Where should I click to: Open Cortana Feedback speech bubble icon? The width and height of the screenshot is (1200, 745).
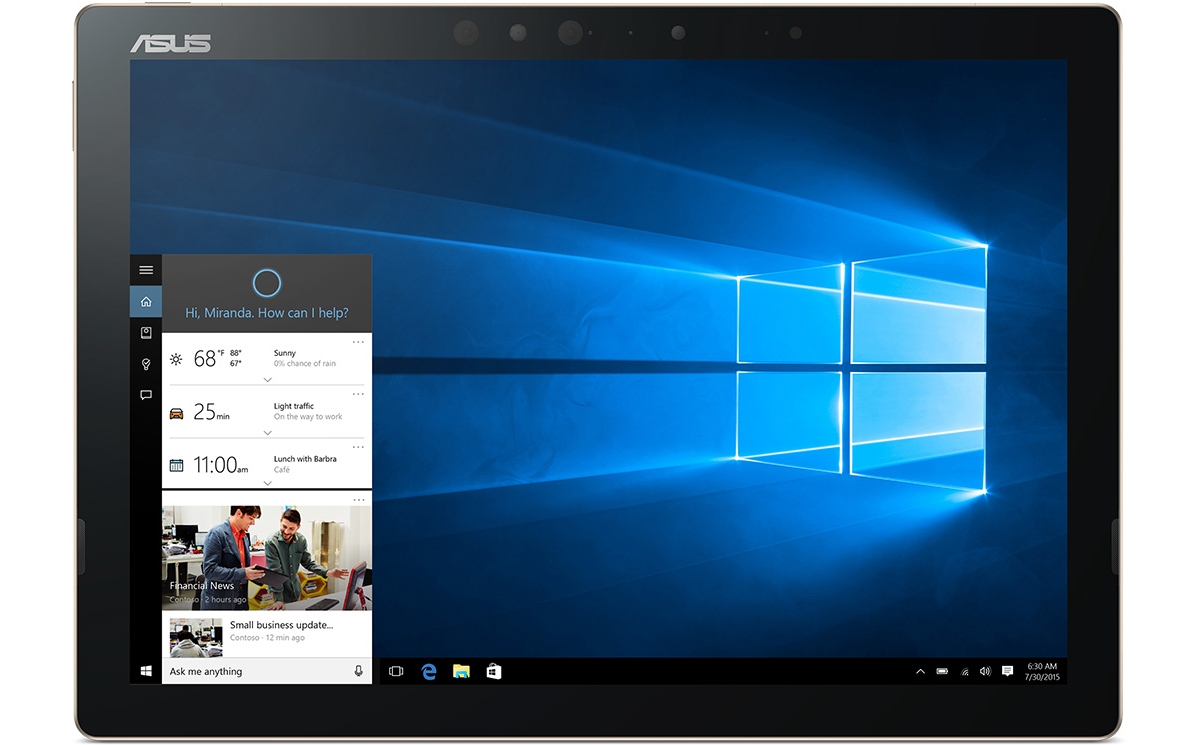click(146, 395)
